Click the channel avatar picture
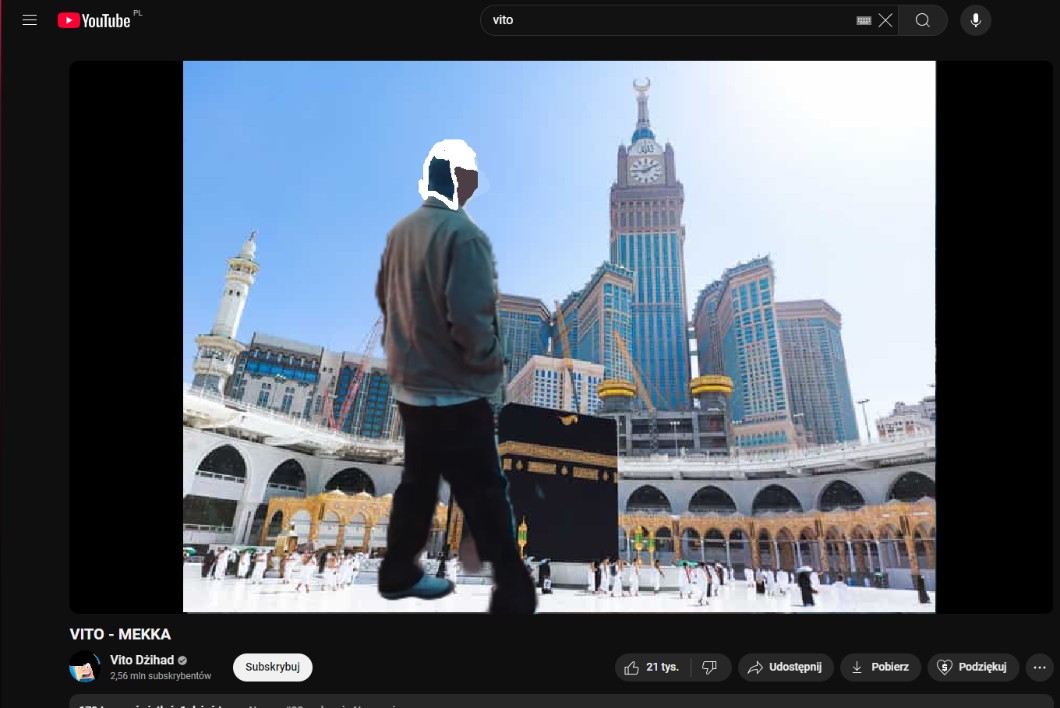 [85, 667]
